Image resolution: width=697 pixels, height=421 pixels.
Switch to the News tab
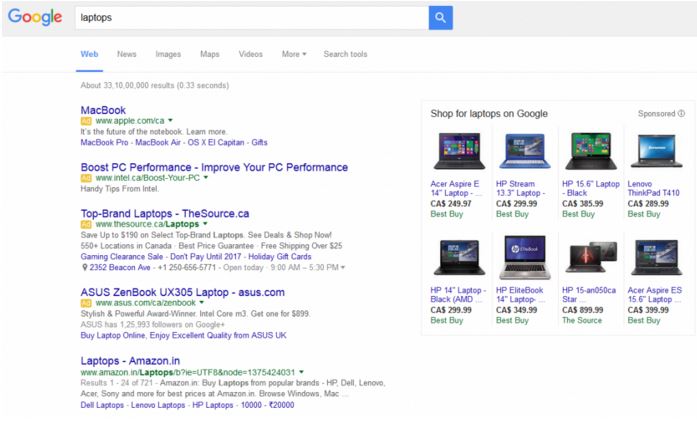point(127,54)
